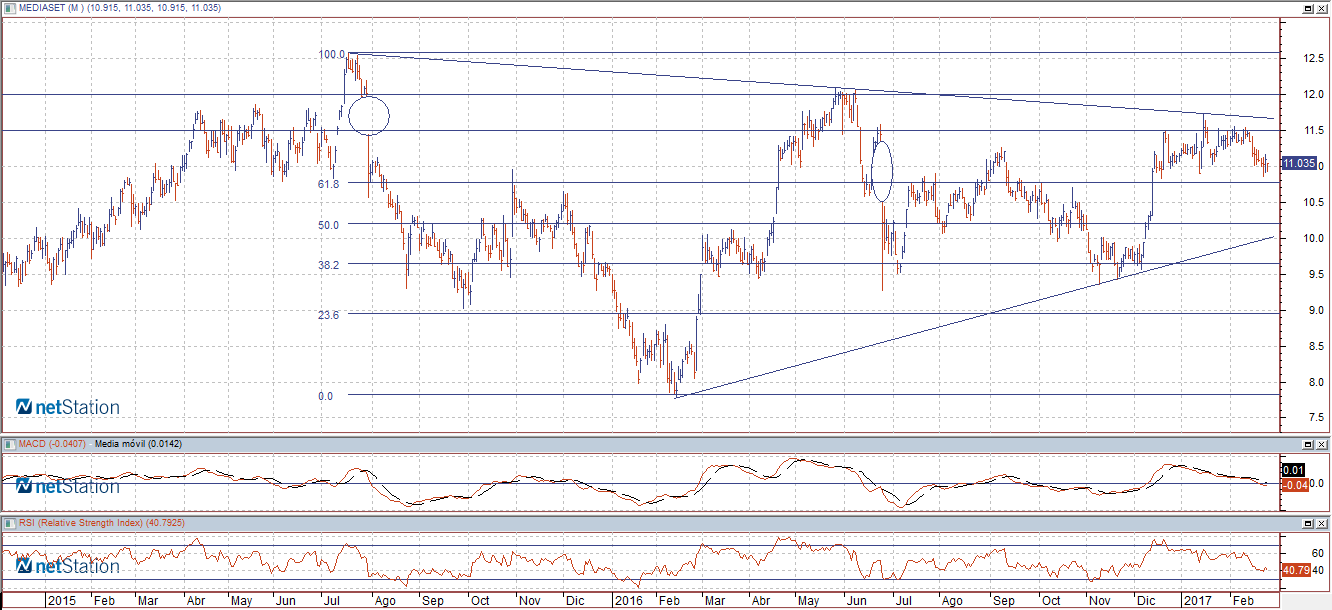
Task: Click the 0.0 Fibonacci level label
Action: [x=325, y=396]
